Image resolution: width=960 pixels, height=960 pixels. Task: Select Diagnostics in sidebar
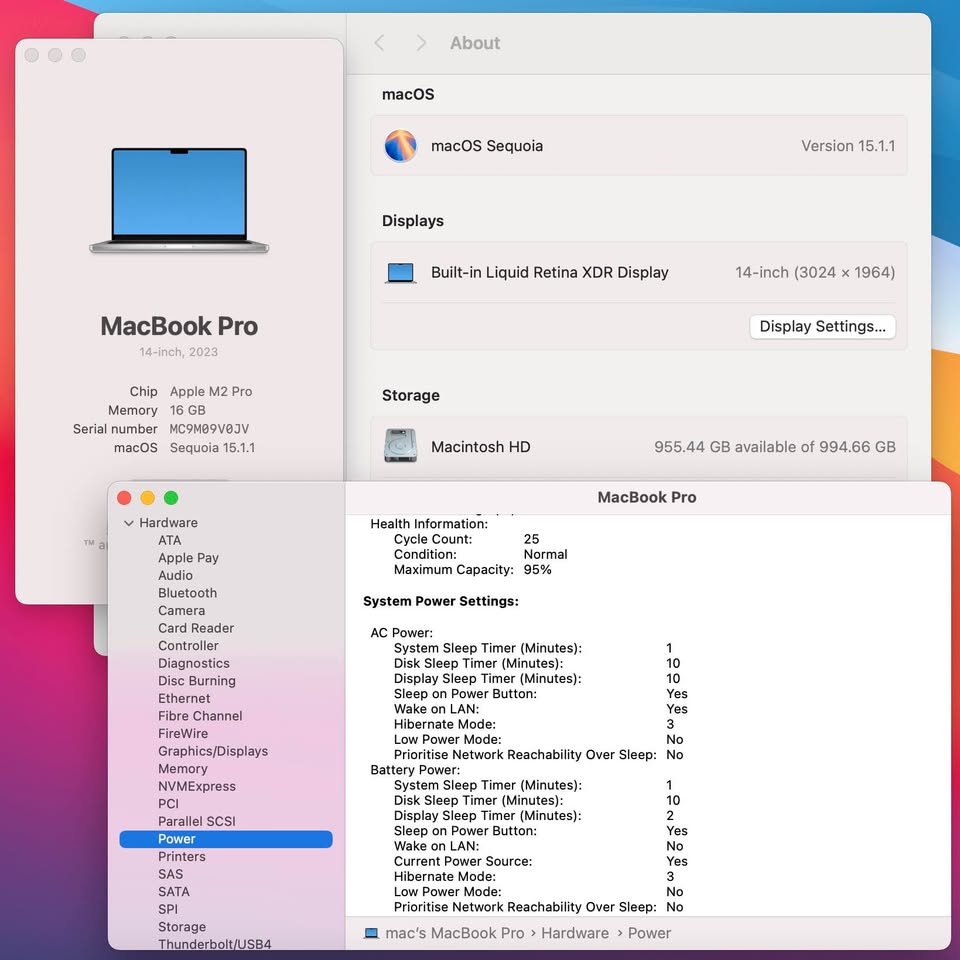(193, 663)
